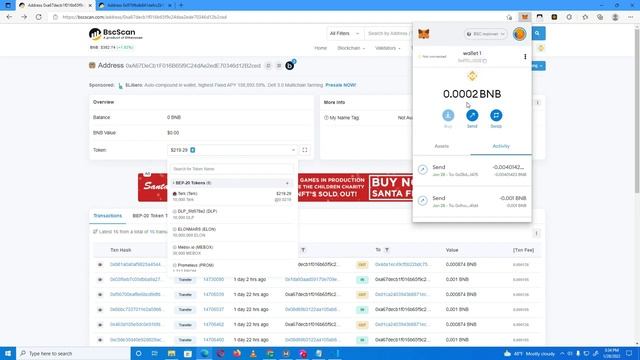The image size is (640, 360).
Task: Click the Search for Token Name field
Action: coord(231,169)
